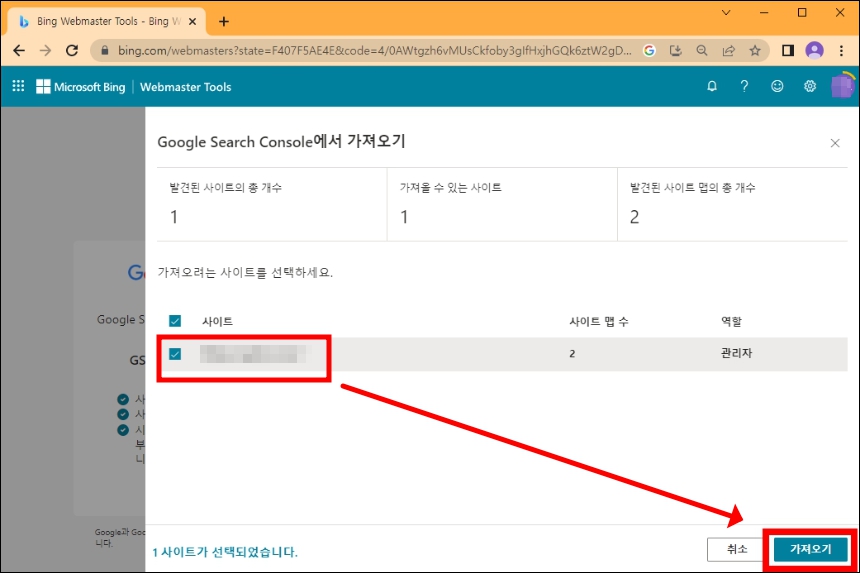Toggle the select-all checkbox beside 사이트 header
Image resolution: width=860 pixels, height=573 pixels.
(175, 321)
